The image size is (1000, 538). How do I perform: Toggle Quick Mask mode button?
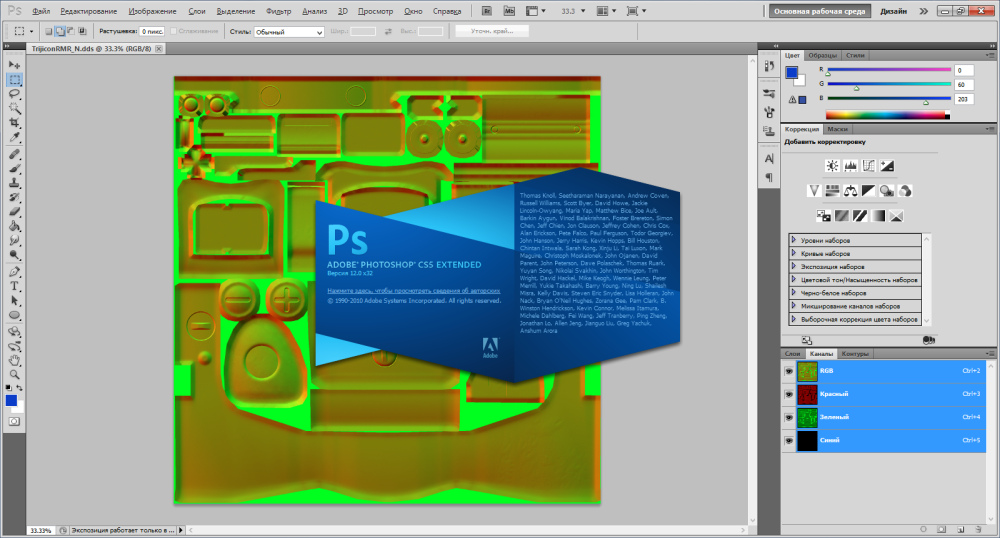tap(14, 421)
